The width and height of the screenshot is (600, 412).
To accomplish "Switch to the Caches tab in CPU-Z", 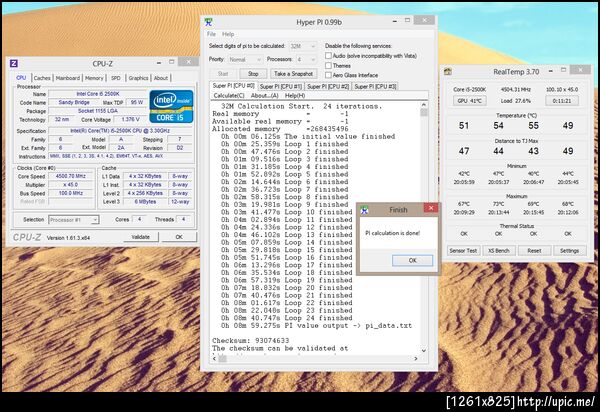I will click(42, 78).
